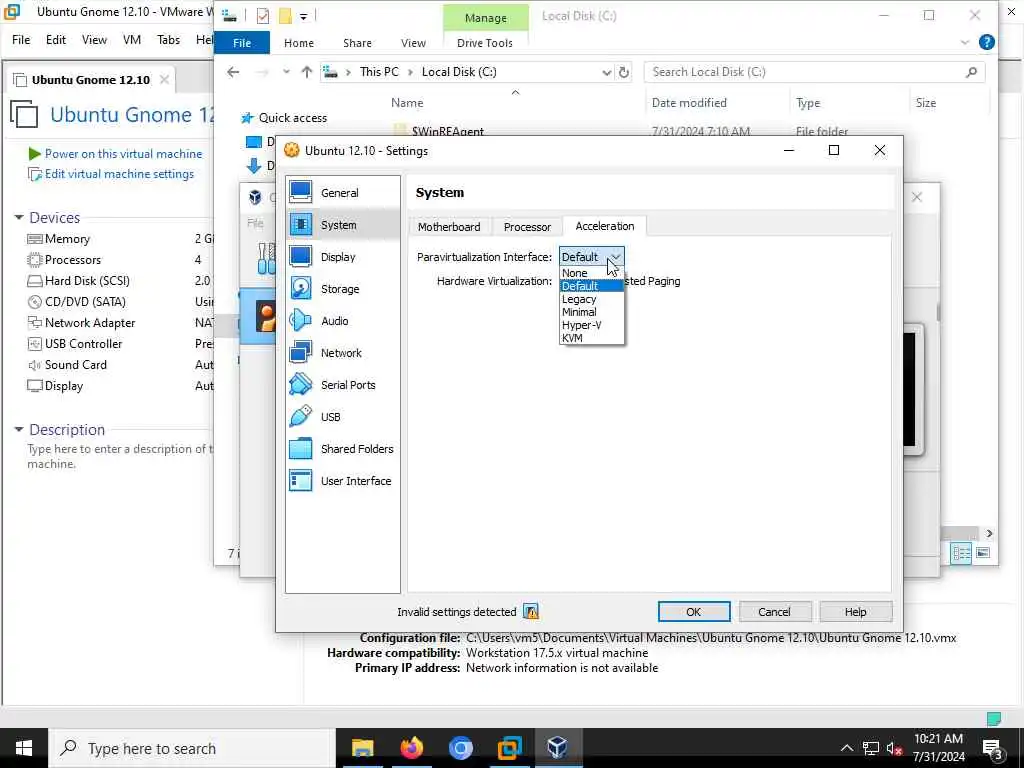Screen dimensions: 1024x768
Task: Click the invalid settings warning icon
Action: pyautogui.click(x=531, y=612)
